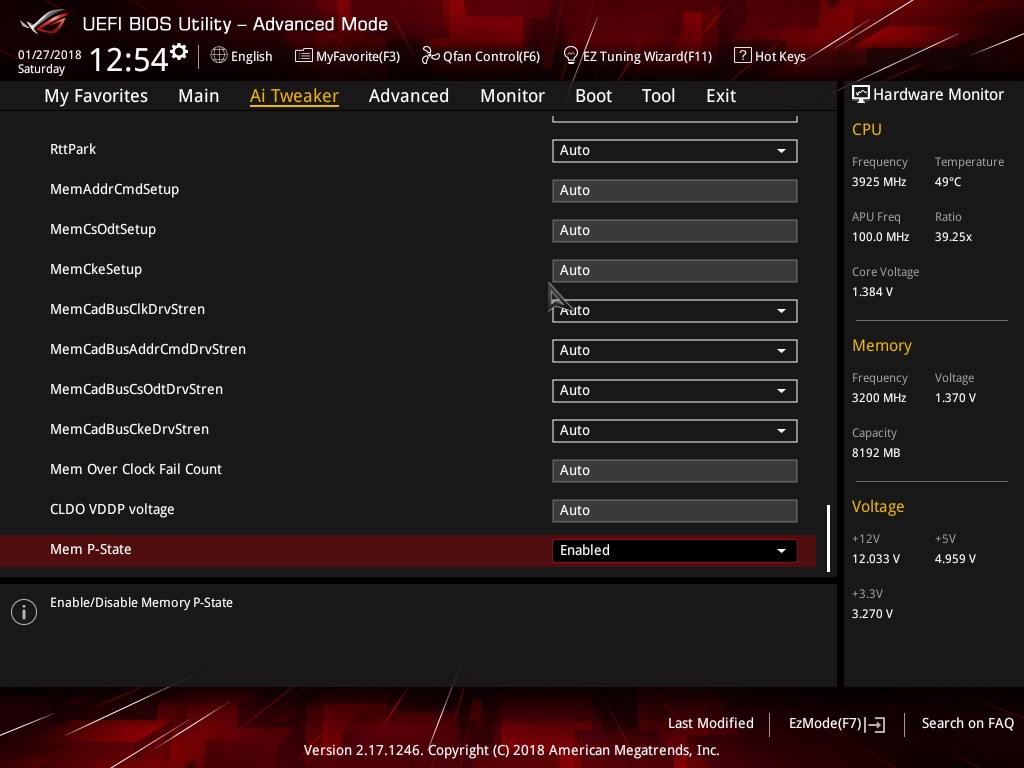This screenshot has width=1024, height=768.
Task: Click the EZ Tuning Wizard bulb icon
Action: (x=570, y=56)
